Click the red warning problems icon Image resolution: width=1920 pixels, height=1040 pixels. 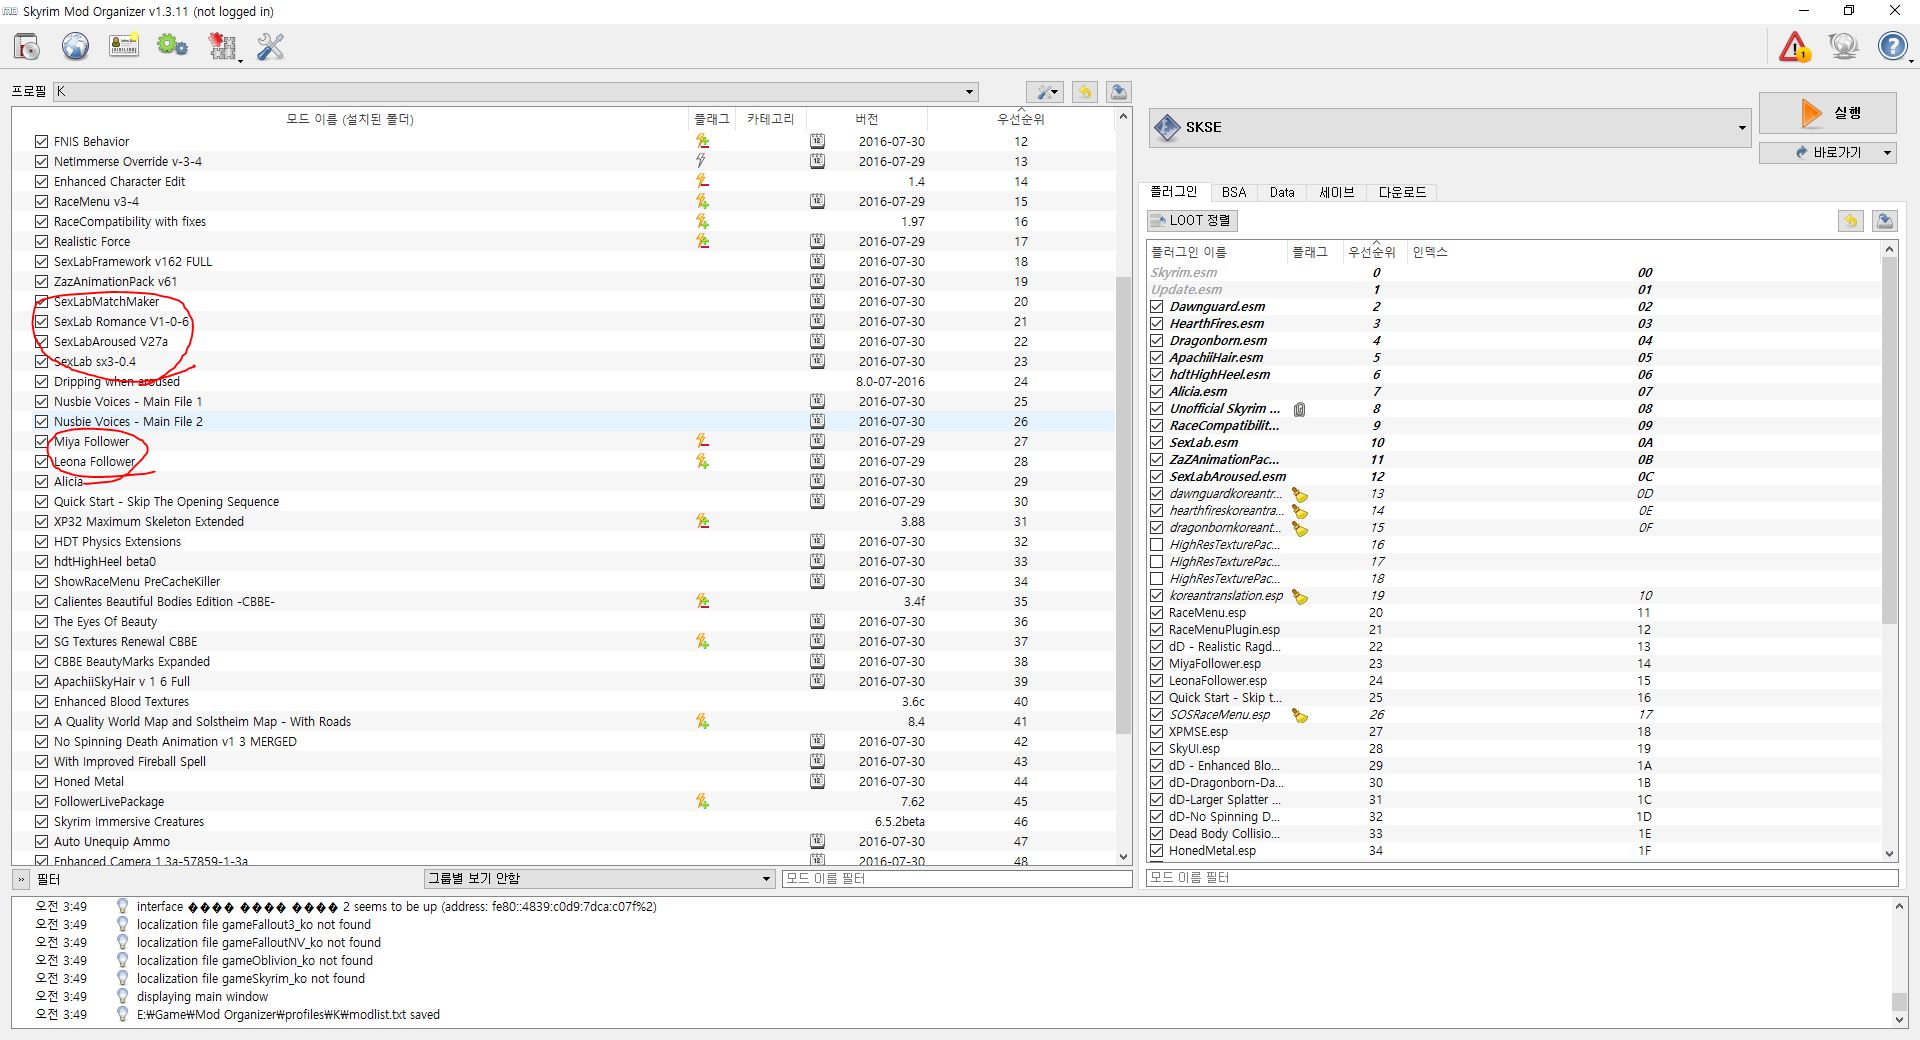[x=1795, y=46]
